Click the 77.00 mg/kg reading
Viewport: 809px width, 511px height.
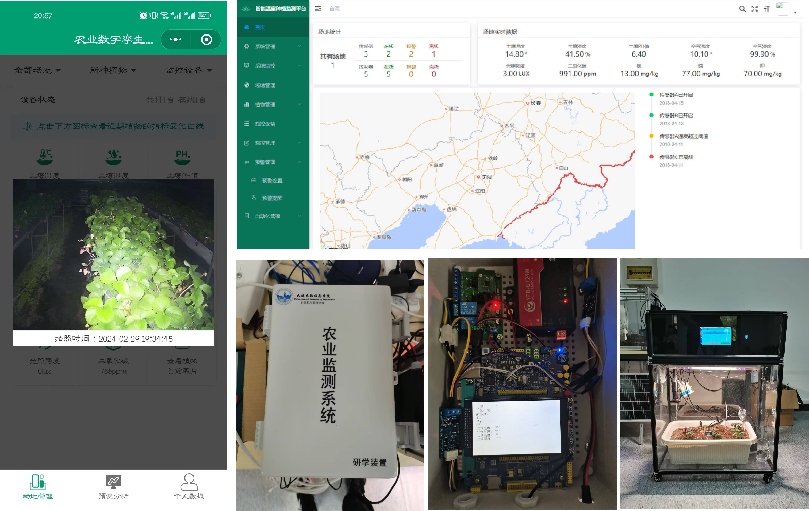click(701, 74)
